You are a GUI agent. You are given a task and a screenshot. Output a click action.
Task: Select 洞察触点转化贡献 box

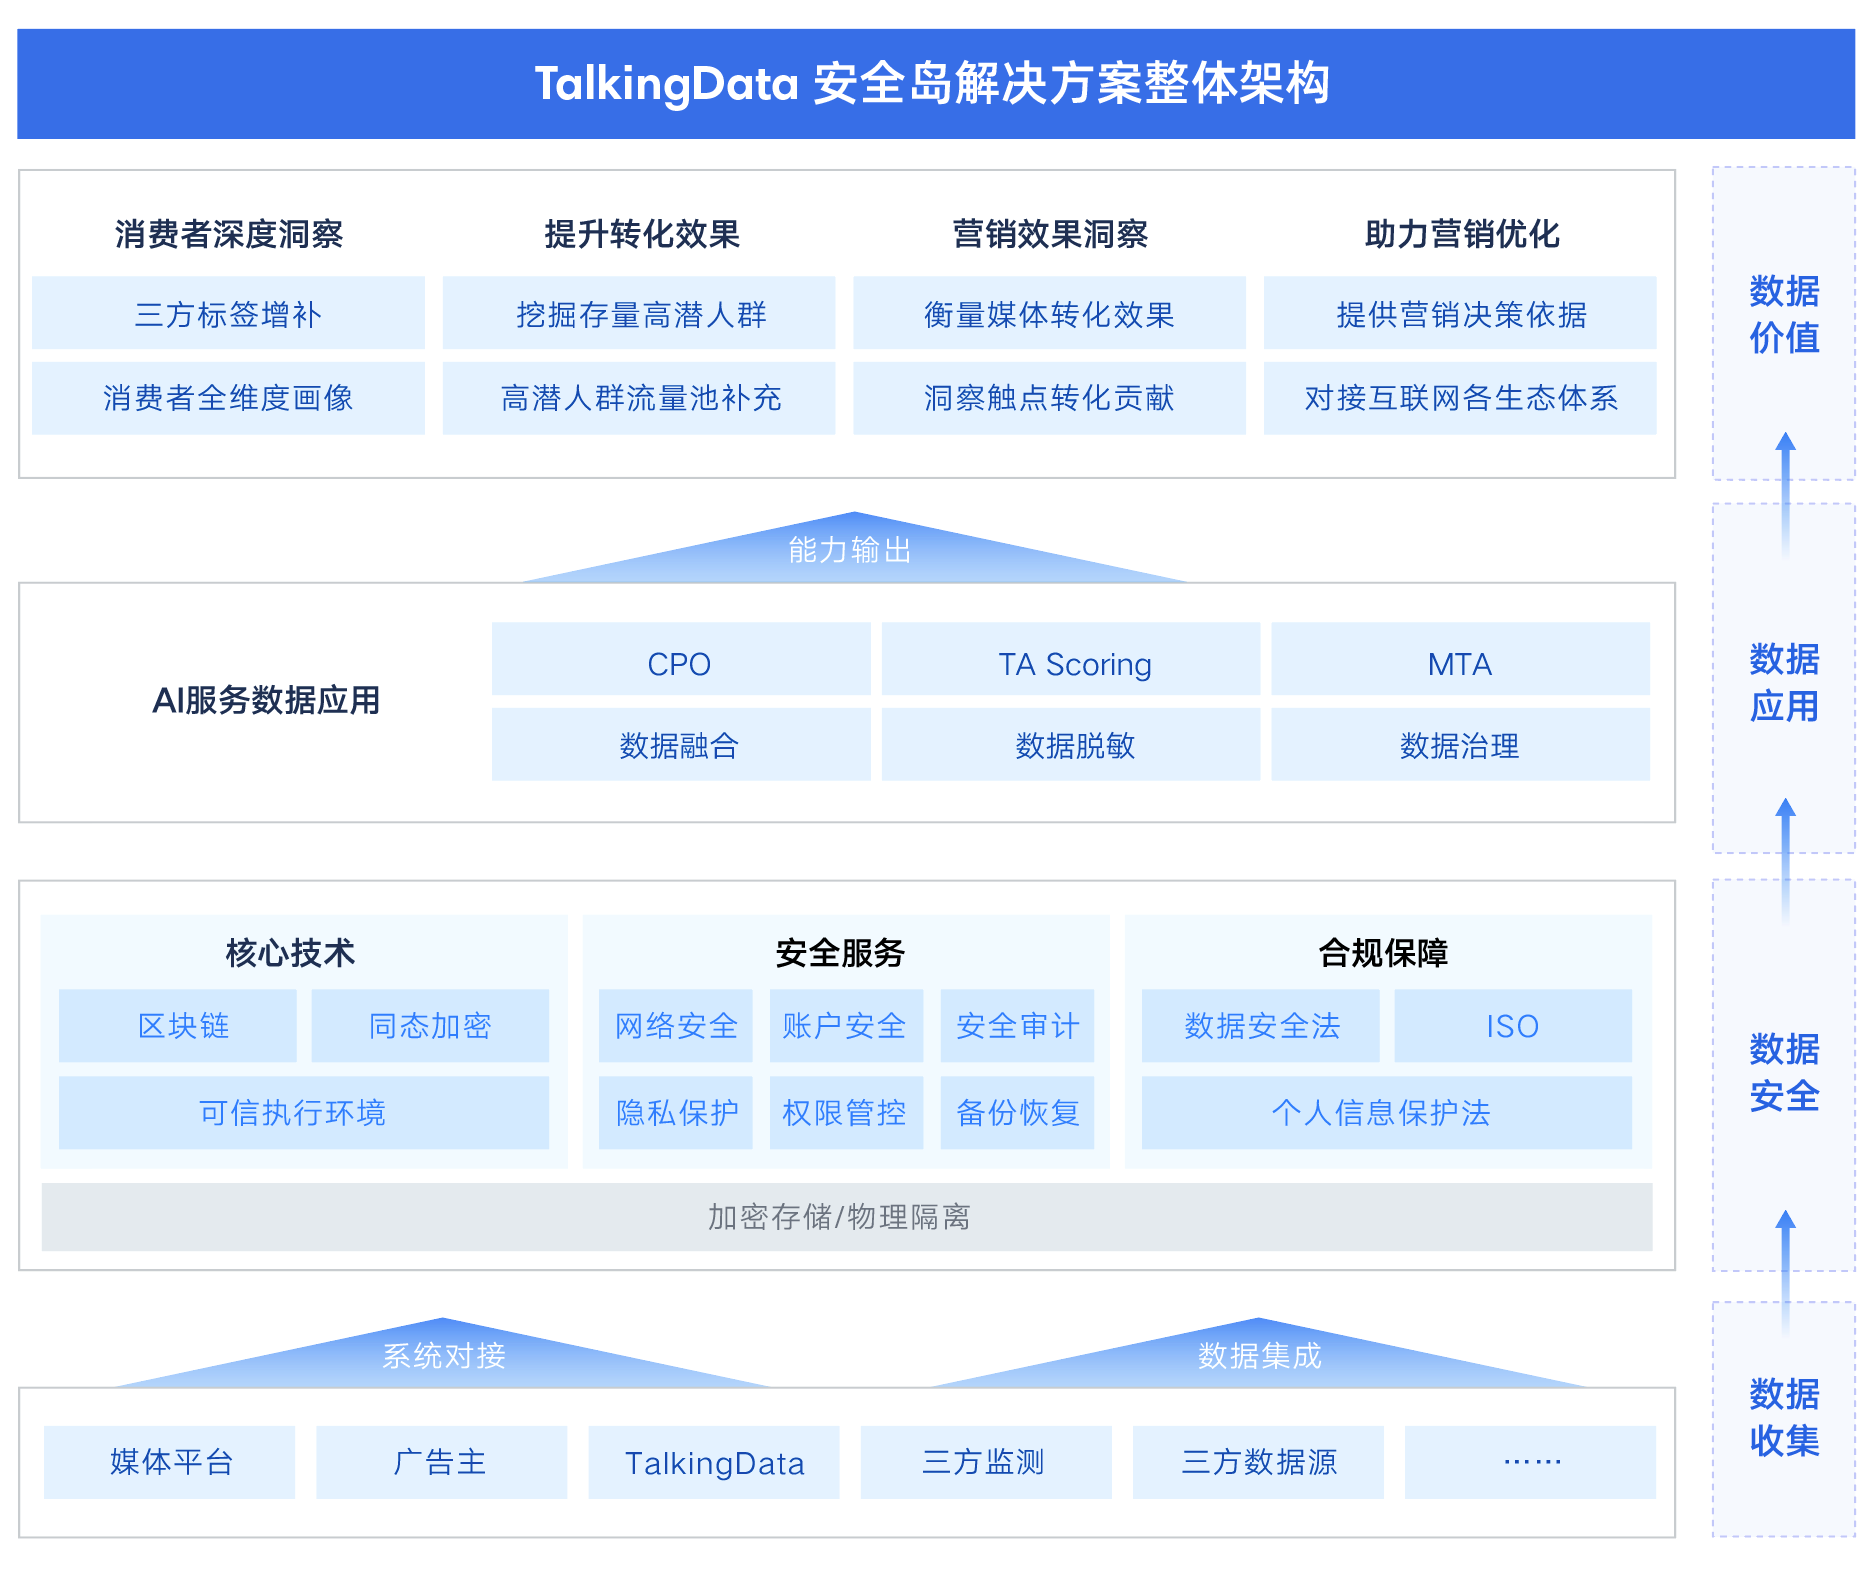[1049, 398]
